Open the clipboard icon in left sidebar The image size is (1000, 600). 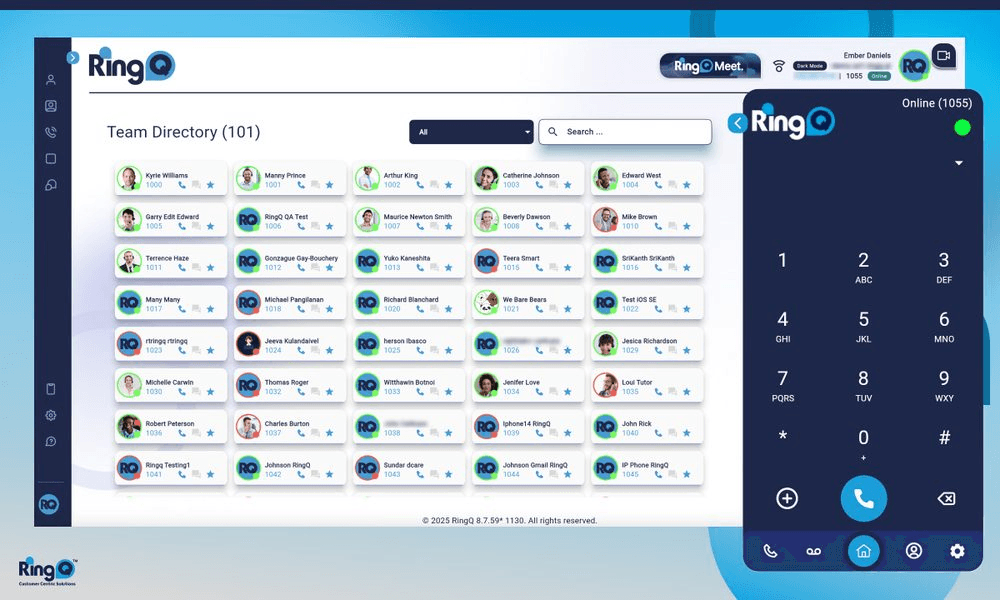(51, 389)
